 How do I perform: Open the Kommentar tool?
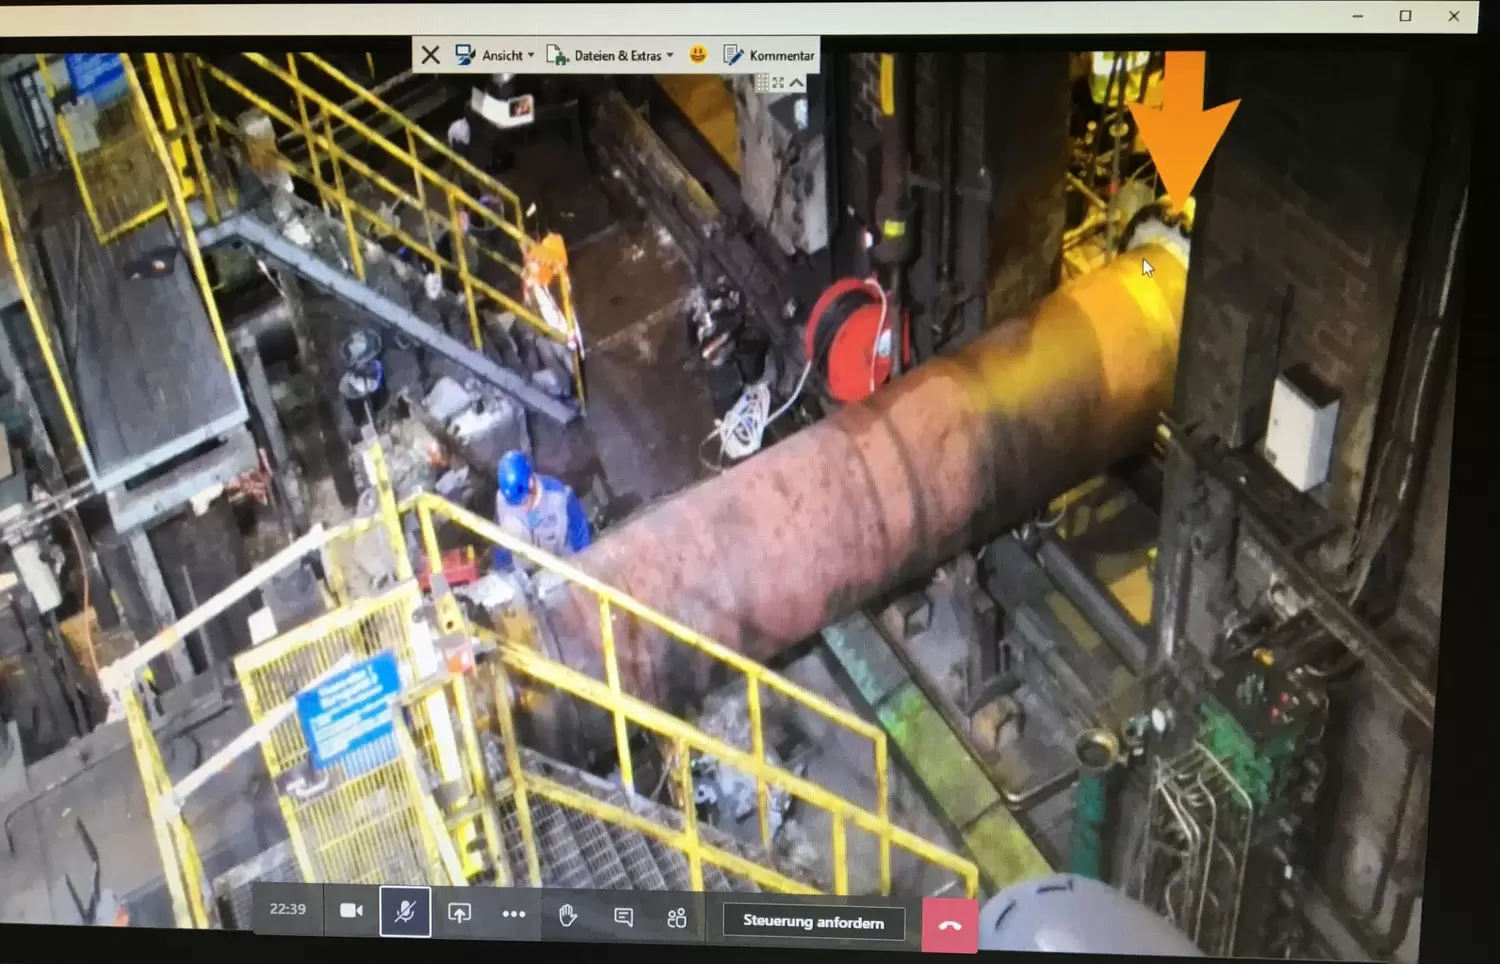coord(768,55)
